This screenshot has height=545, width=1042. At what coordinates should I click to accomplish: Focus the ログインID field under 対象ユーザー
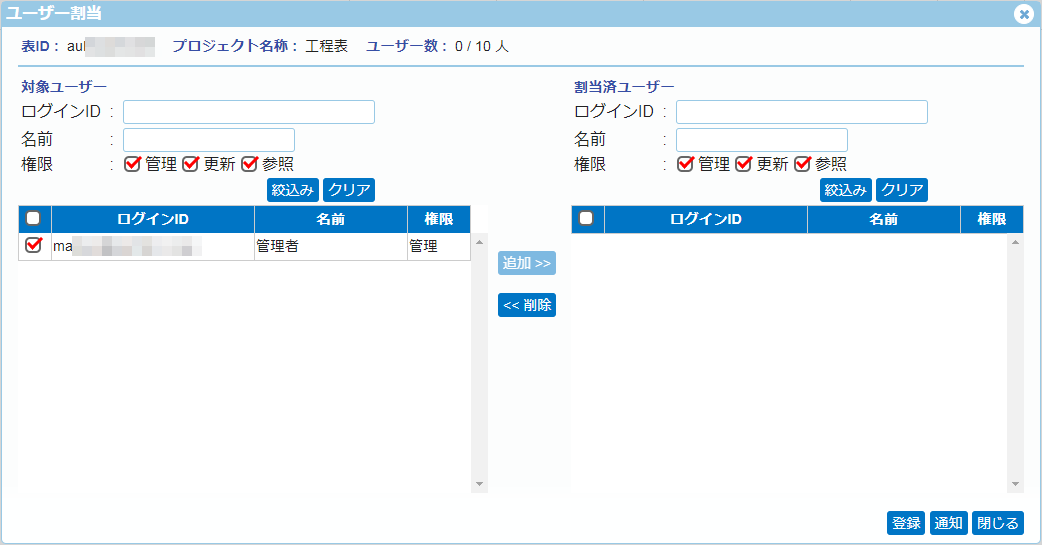[248, 111]
